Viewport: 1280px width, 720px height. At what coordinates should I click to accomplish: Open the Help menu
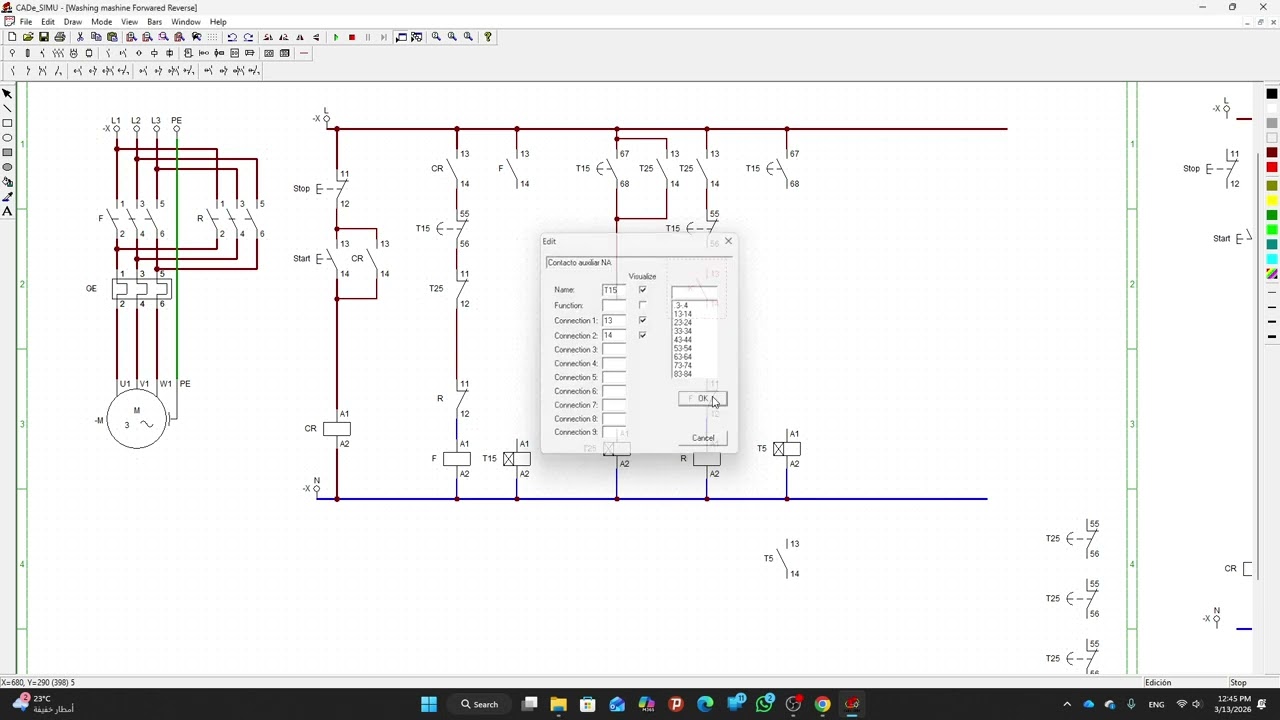(218, 21)
